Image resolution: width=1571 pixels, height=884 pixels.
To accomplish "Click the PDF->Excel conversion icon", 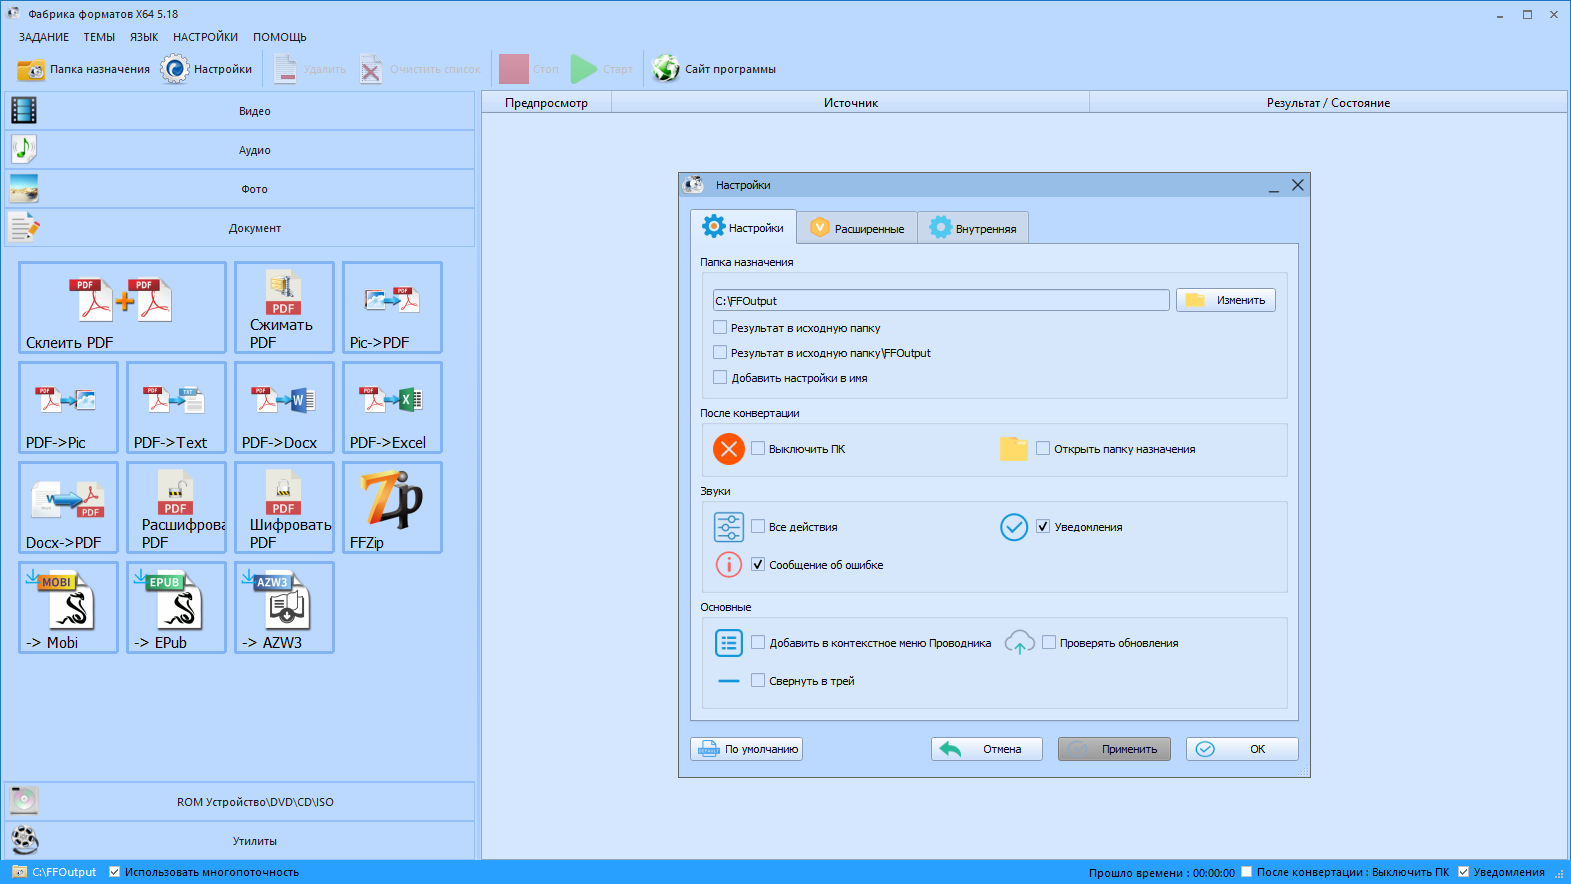I will click(392, 407).
